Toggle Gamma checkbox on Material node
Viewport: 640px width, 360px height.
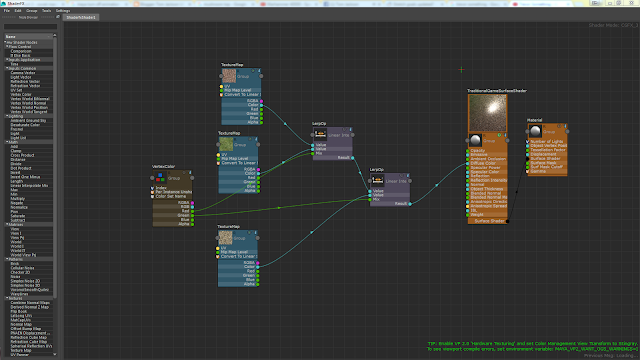pyautogui.click(x=527, y=171)
